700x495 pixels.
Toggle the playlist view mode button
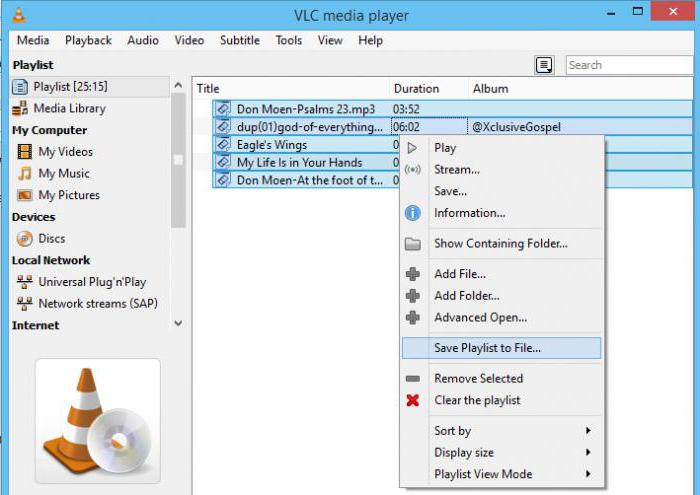[544, 65]
